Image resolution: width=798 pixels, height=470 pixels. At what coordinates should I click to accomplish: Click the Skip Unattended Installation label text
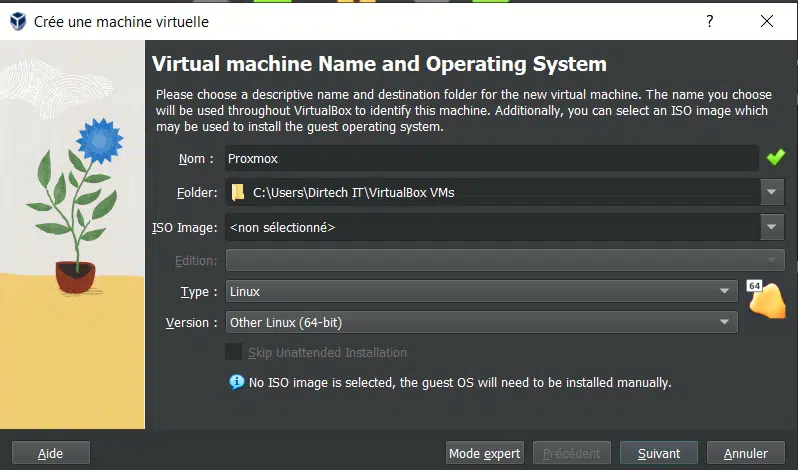327,352
